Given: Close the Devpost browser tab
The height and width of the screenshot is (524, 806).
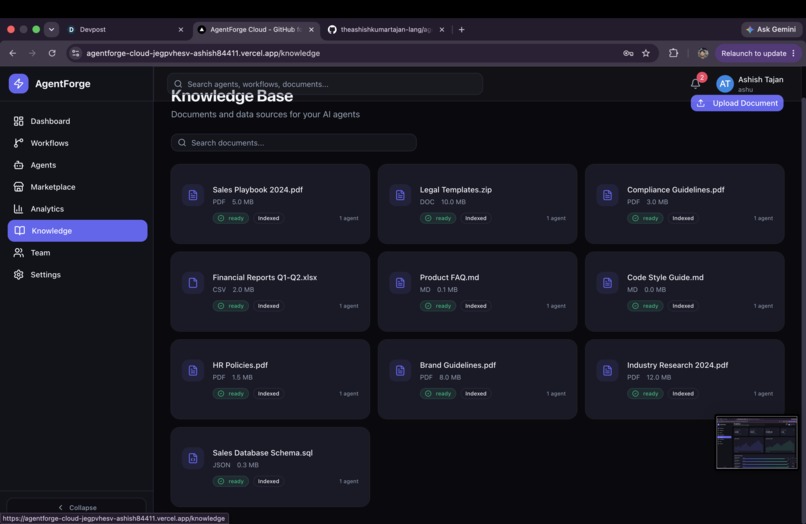Looking at the screenshot, I should [181, 30].
